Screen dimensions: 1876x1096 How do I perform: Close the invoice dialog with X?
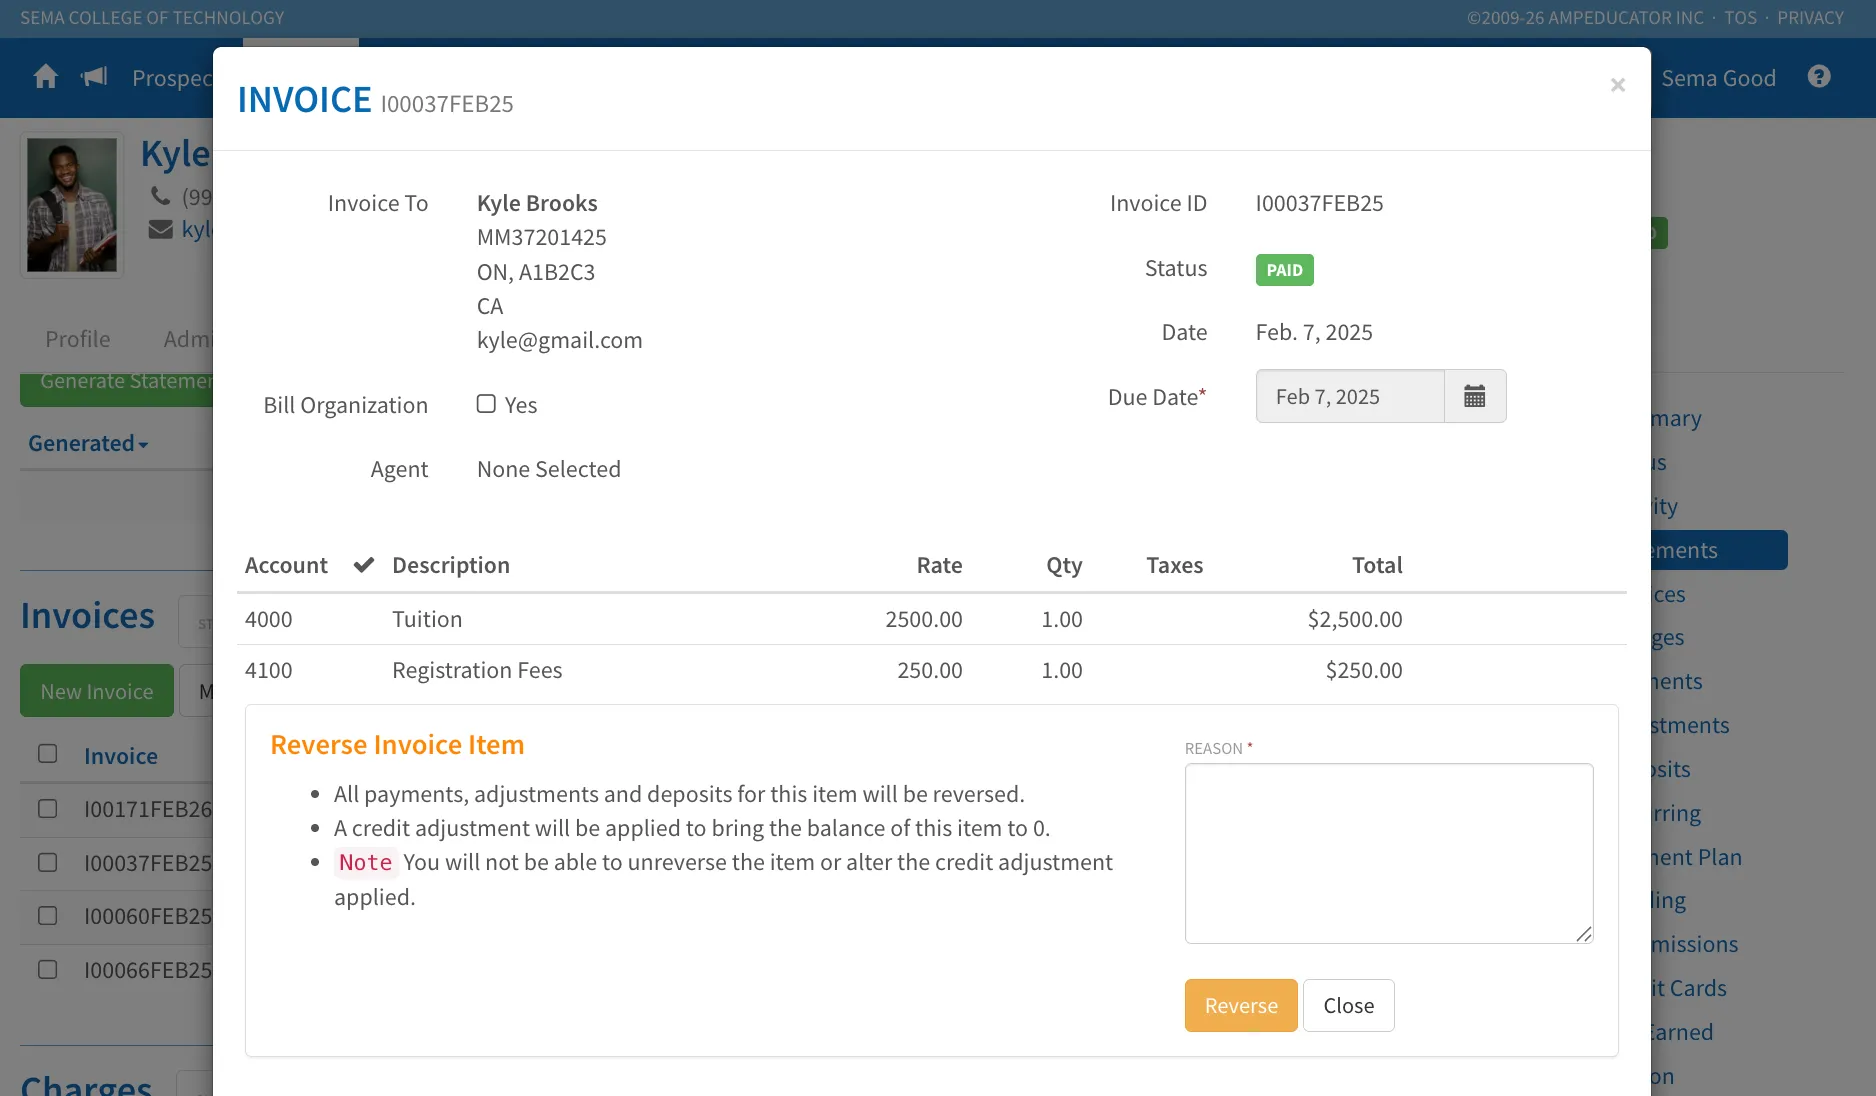(1617, 85)
